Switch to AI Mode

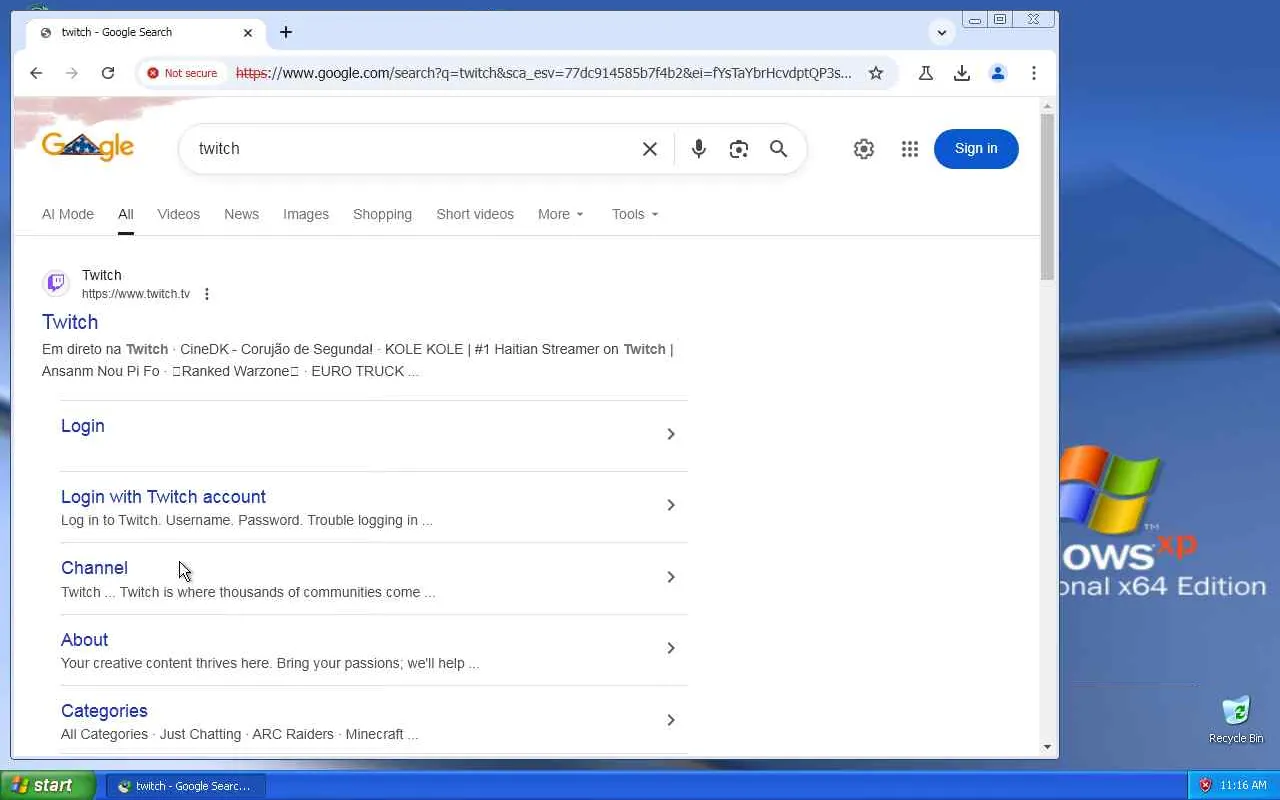pos(68,214)
